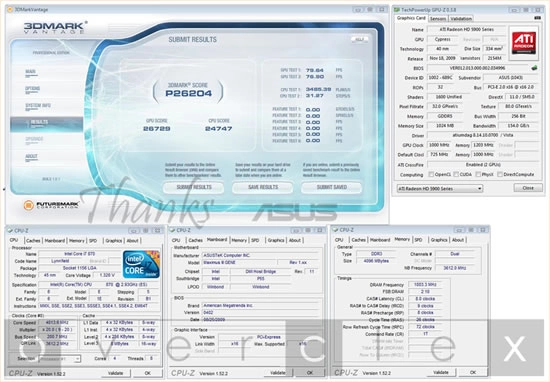Enable the PhysX checkbox
Screen dimensions: 550x382
click(478, 174)
